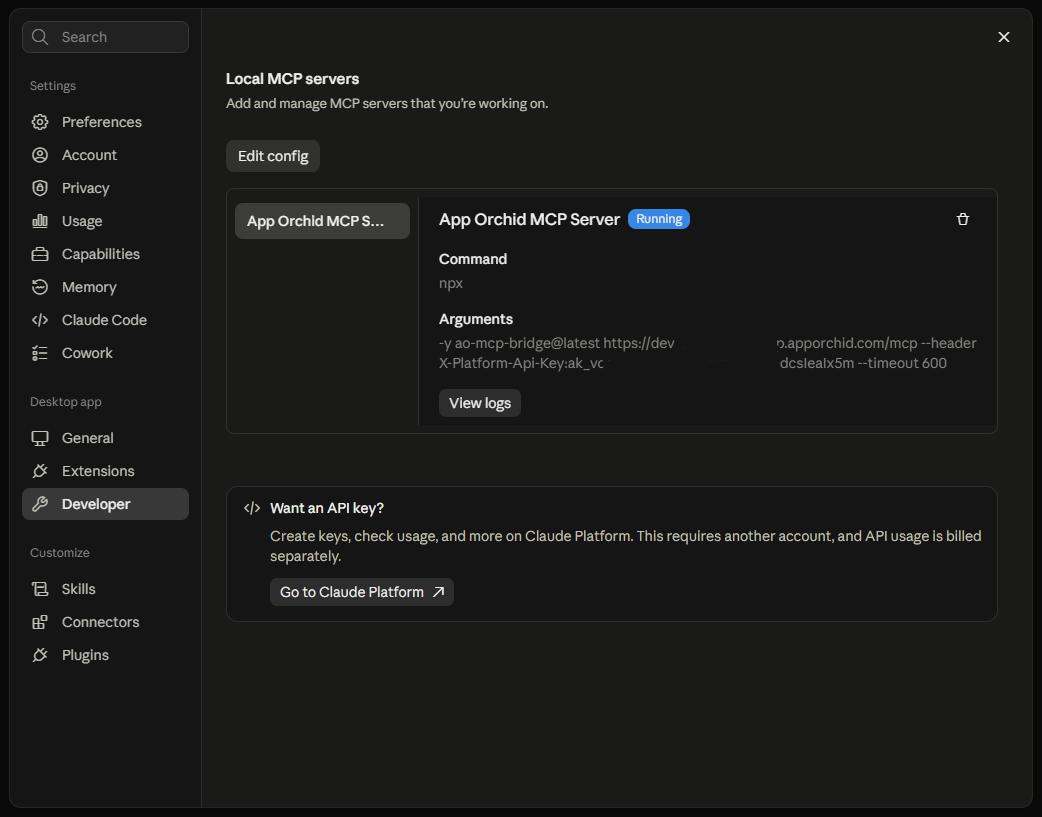This screenshot has height=817, width=1042.
Task: Open Privacy via its shield icon
Action: click(x=40, y=188)
